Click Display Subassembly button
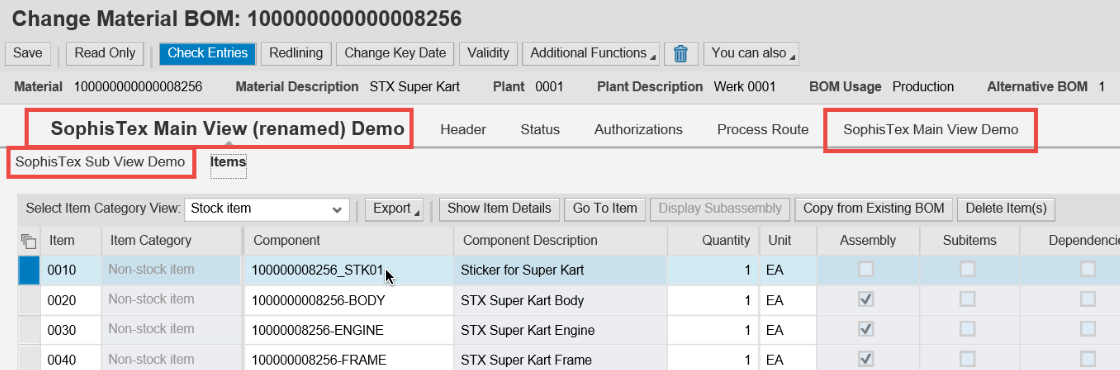The height and width of the screenshot is (370, 1120). pos(720,209)
